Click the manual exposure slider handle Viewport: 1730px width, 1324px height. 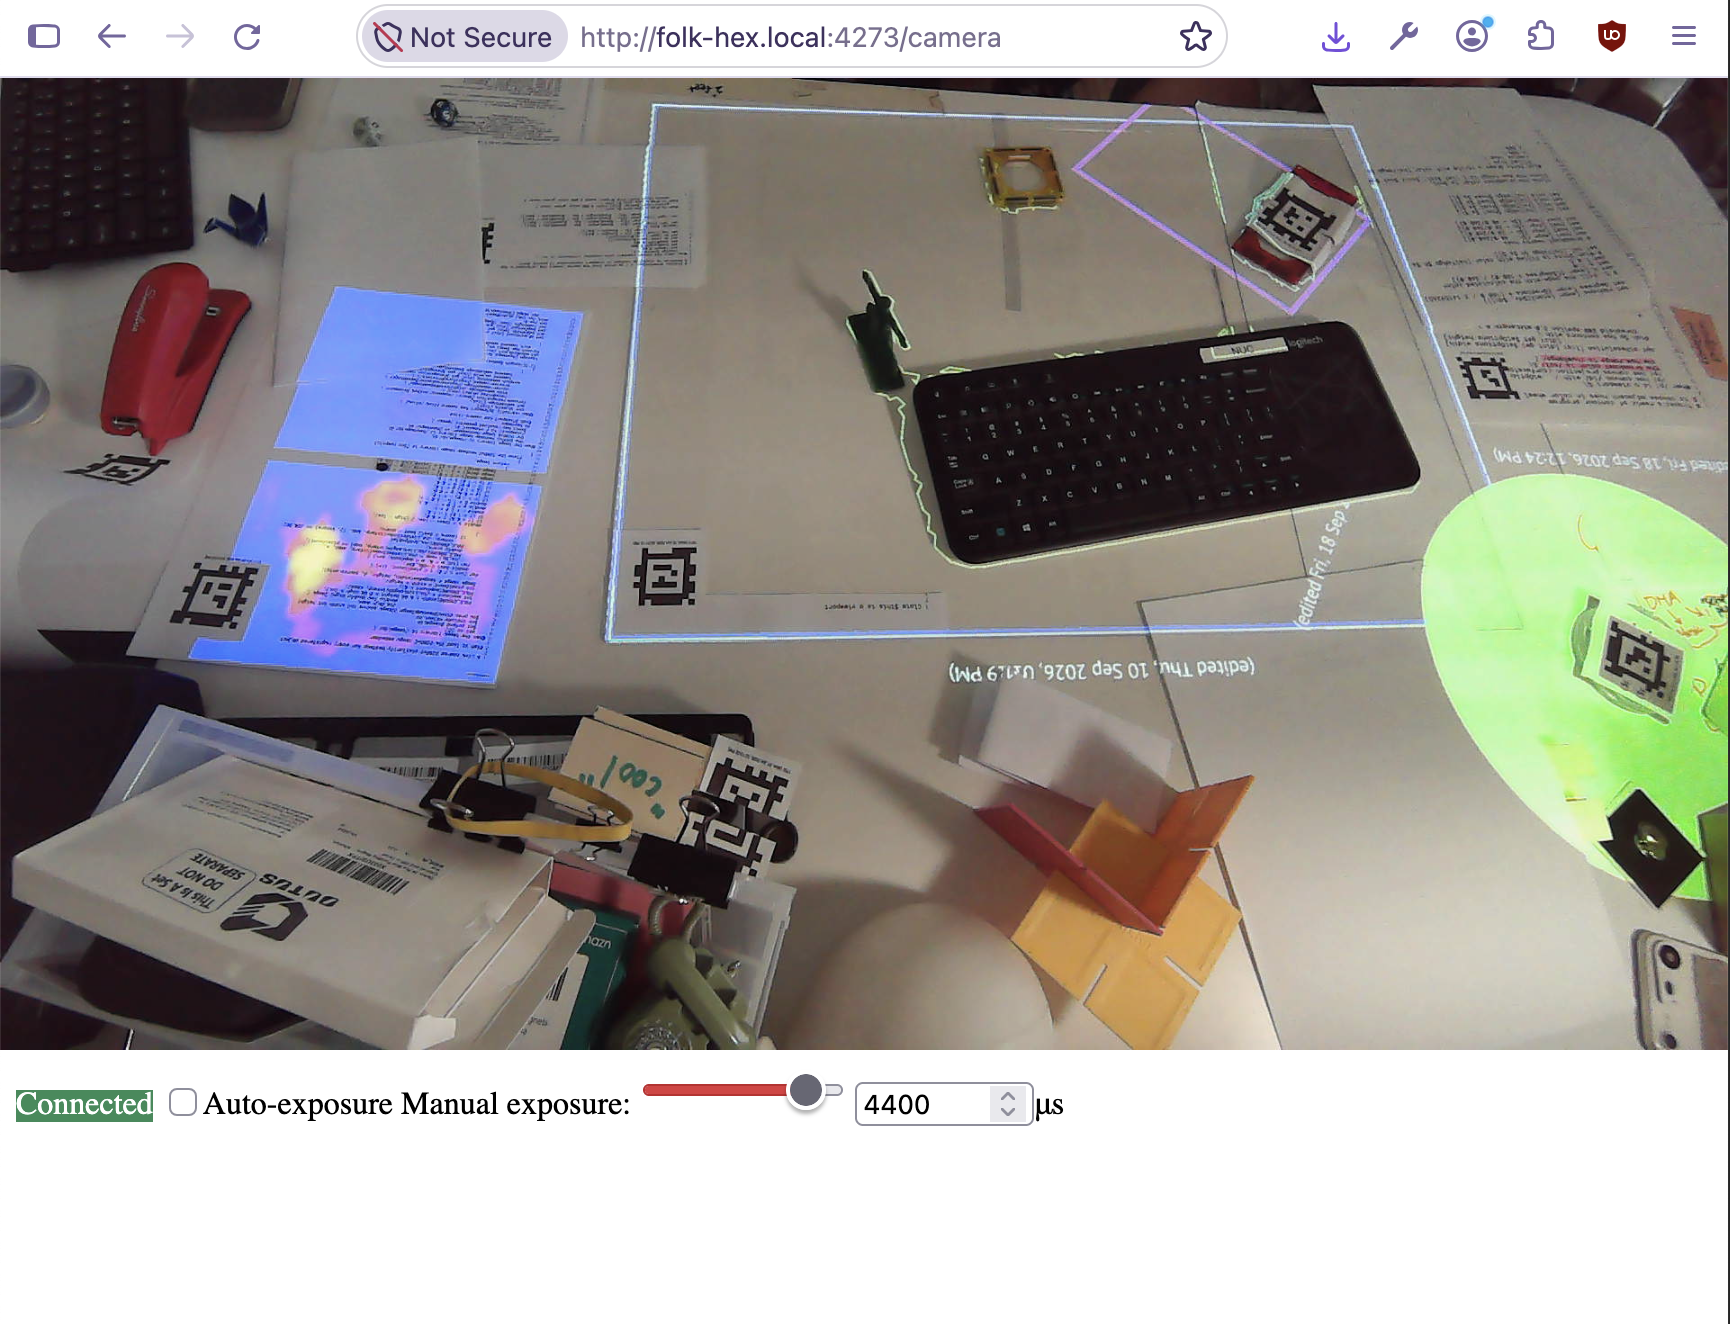tap(806, 1090)
